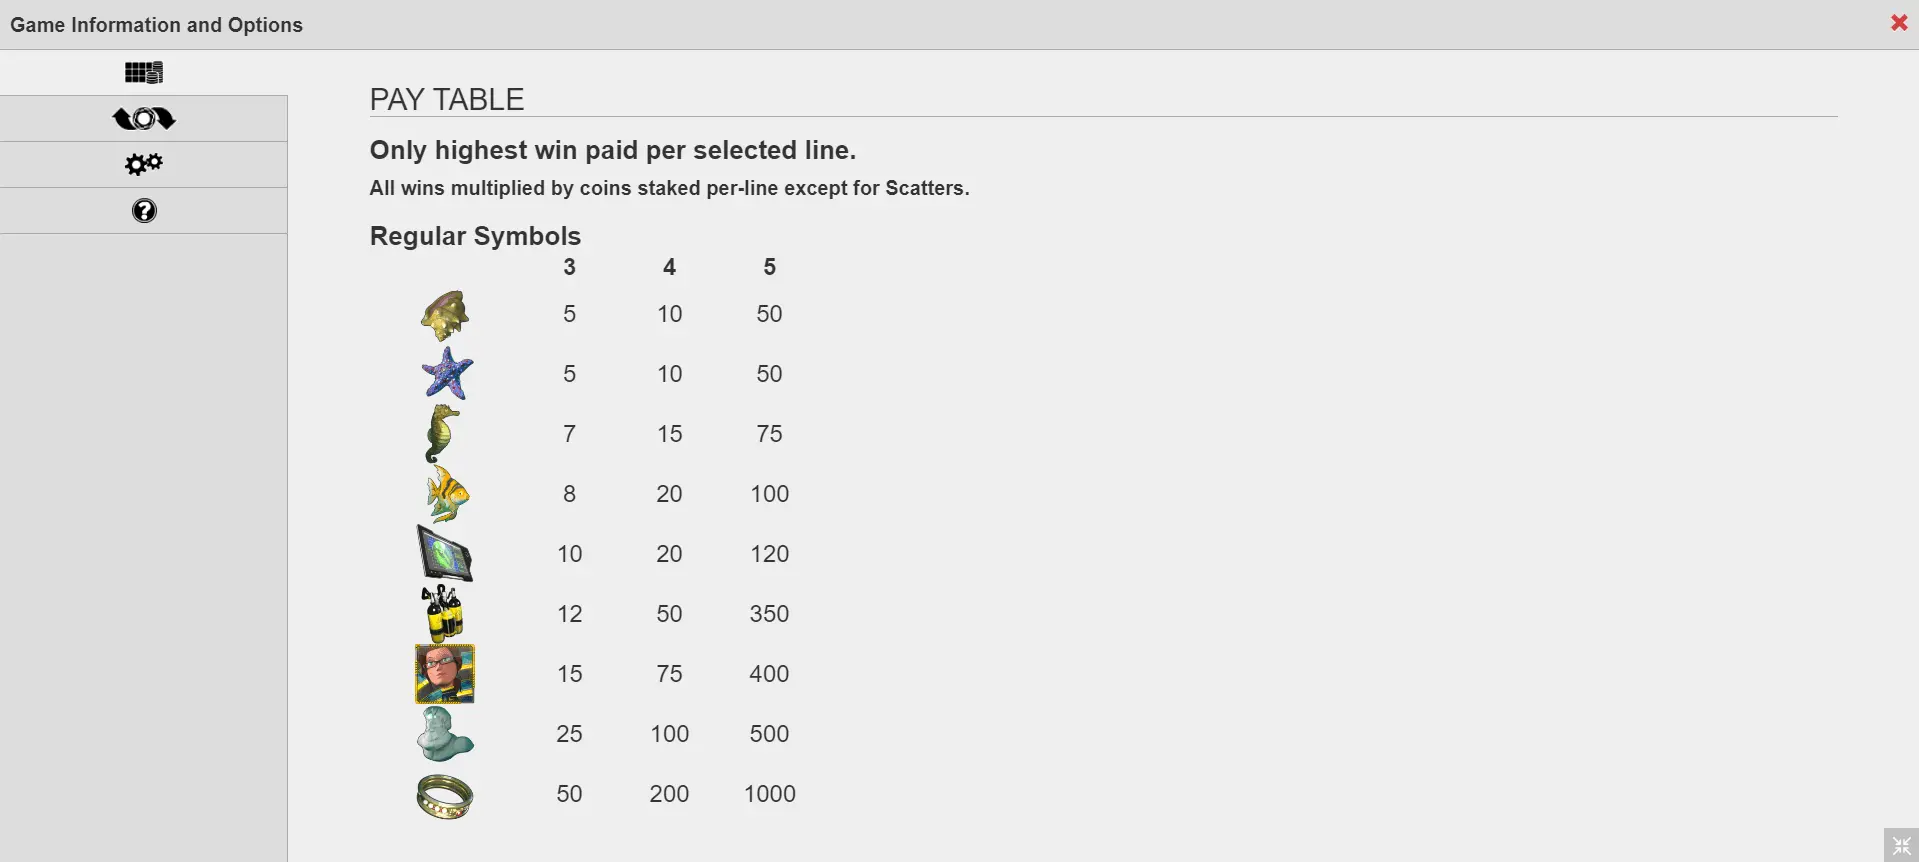Collapse the panel with the corner shrink icon
Image resolution: width=1919 pixels, height=862 pixels.
click(x=1901, y=845)
